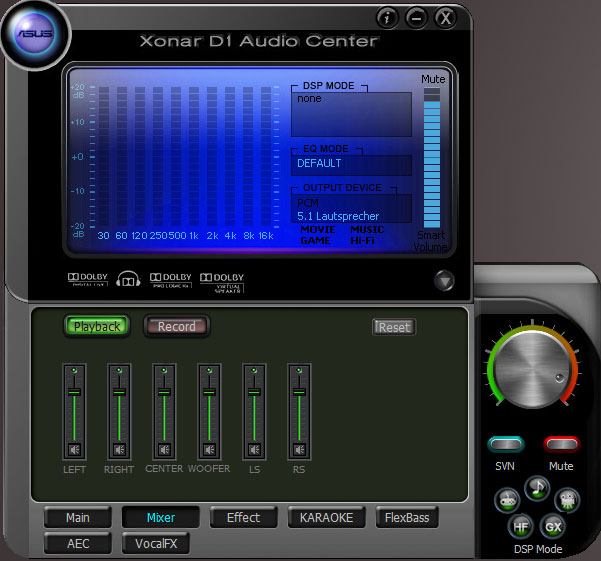The image size is (601, 561).
Task: Click the Dolby Pro Logic IIx icon
Action: 171,280
